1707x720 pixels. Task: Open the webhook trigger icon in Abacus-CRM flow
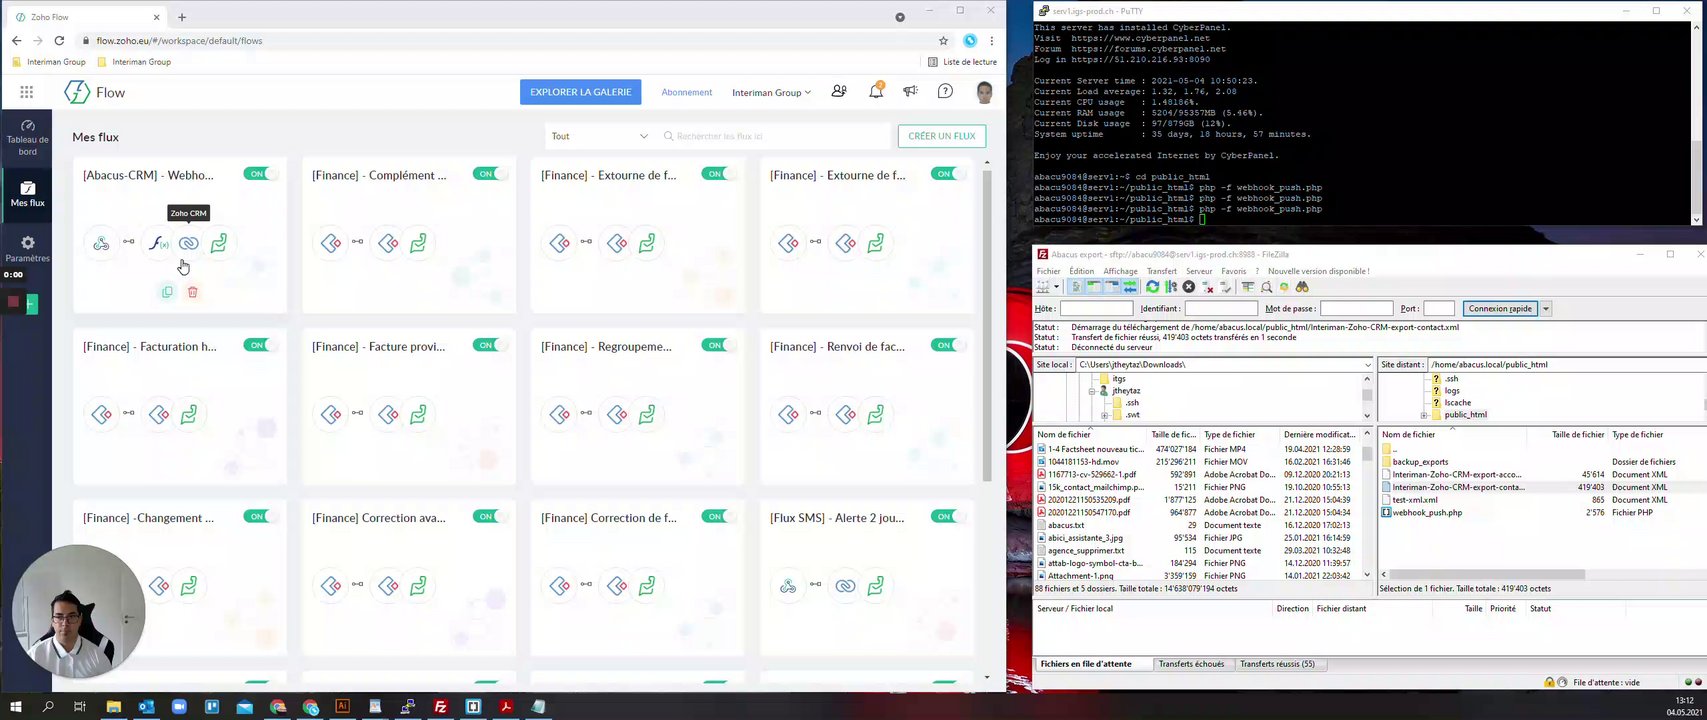(101, 243)
